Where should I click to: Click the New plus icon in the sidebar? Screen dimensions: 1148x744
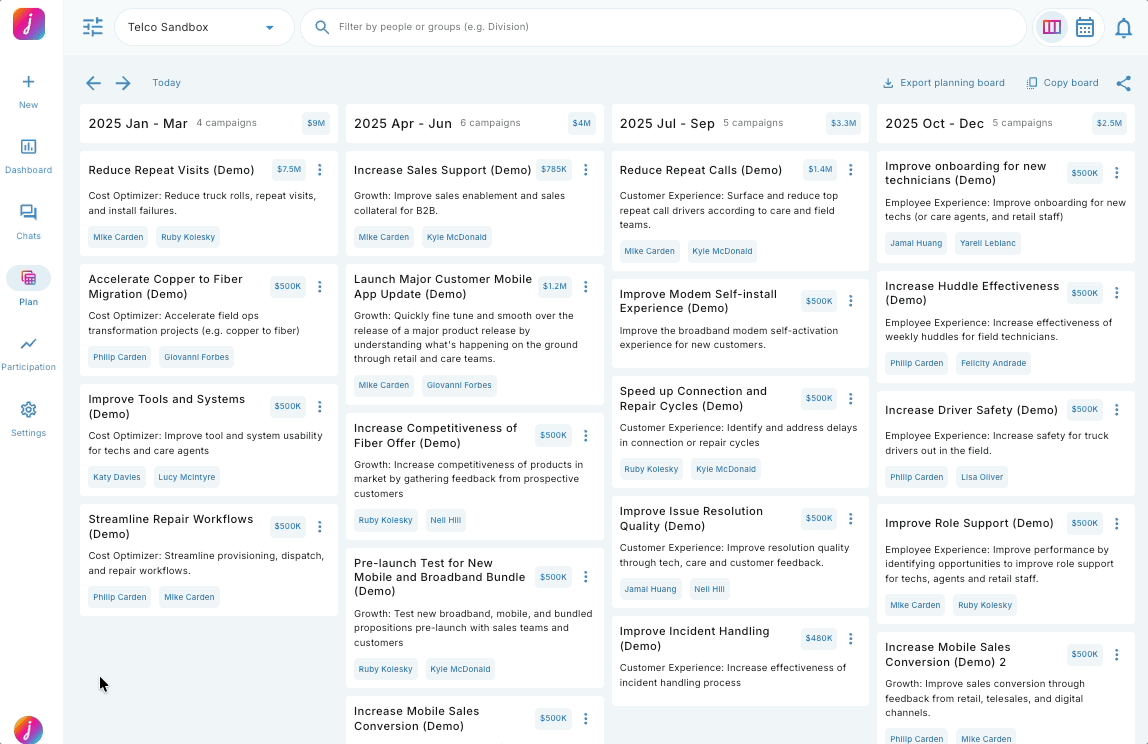pos(28,81)
